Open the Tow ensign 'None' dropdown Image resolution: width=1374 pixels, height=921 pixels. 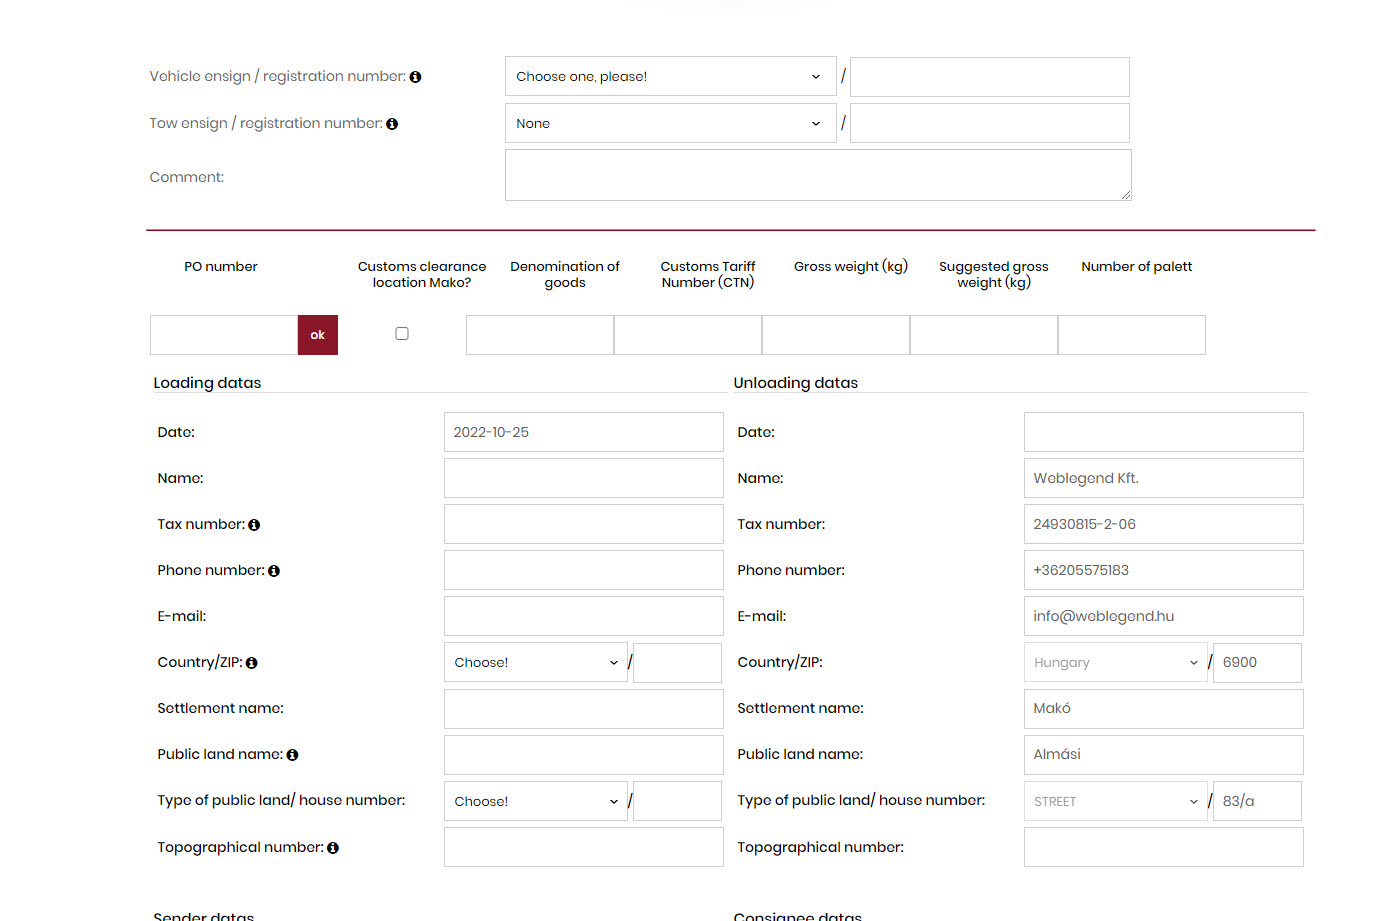670,124
